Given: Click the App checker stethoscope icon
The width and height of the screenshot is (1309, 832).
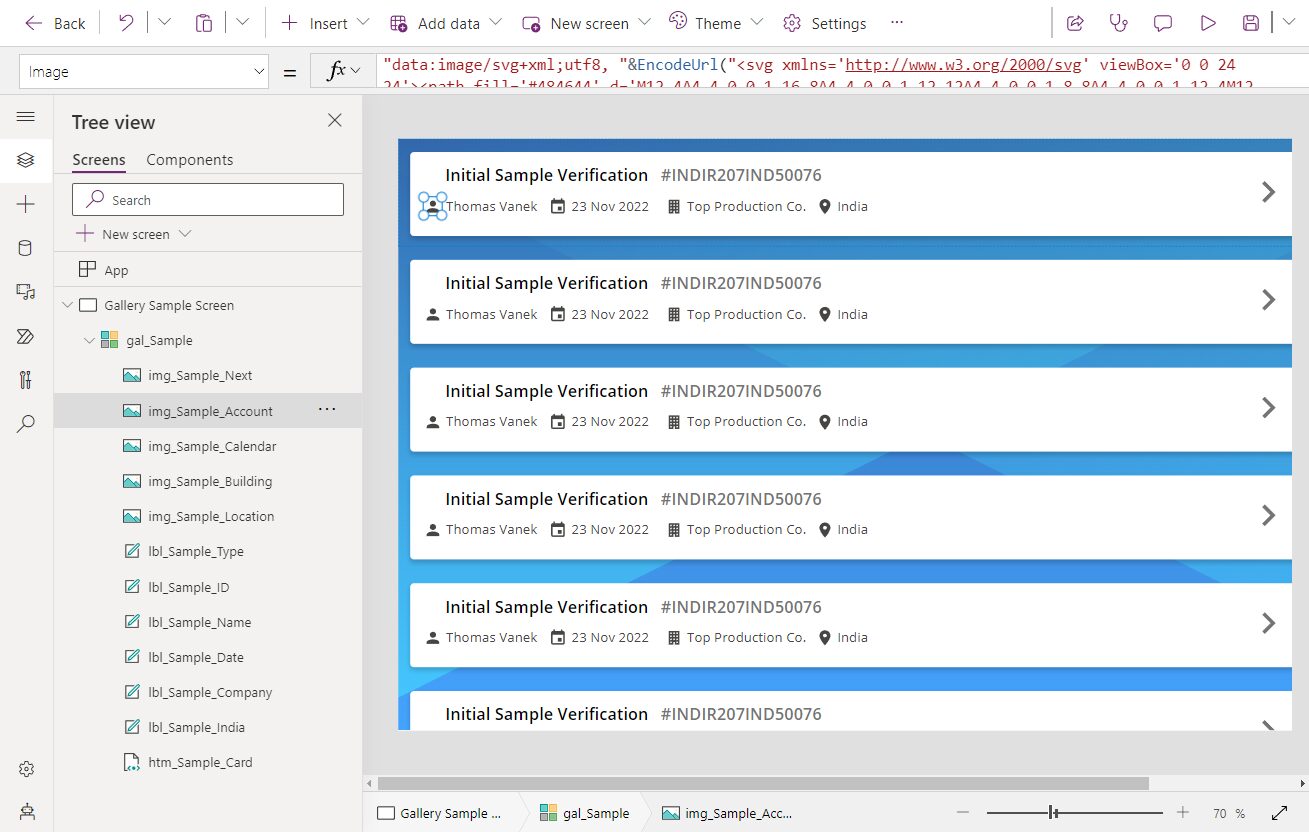Looking at the screenshot, I should (x=1119, y=23).
